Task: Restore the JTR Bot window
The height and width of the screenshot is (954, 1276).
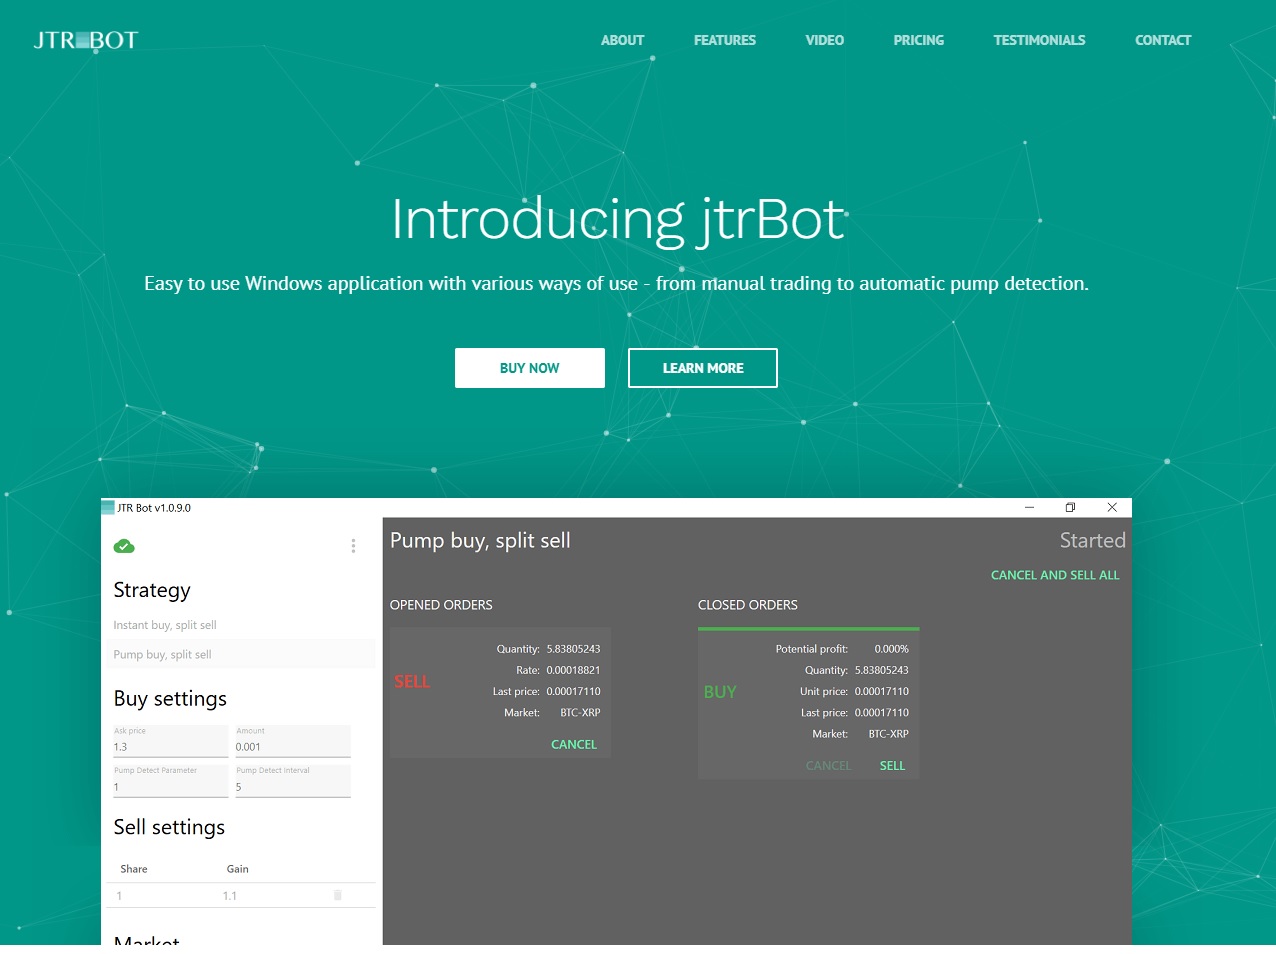Action: click(1070, 508)
